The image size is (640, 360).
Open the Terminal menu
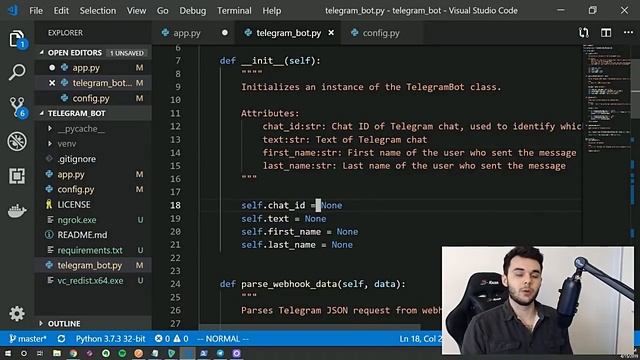(234, 11)
